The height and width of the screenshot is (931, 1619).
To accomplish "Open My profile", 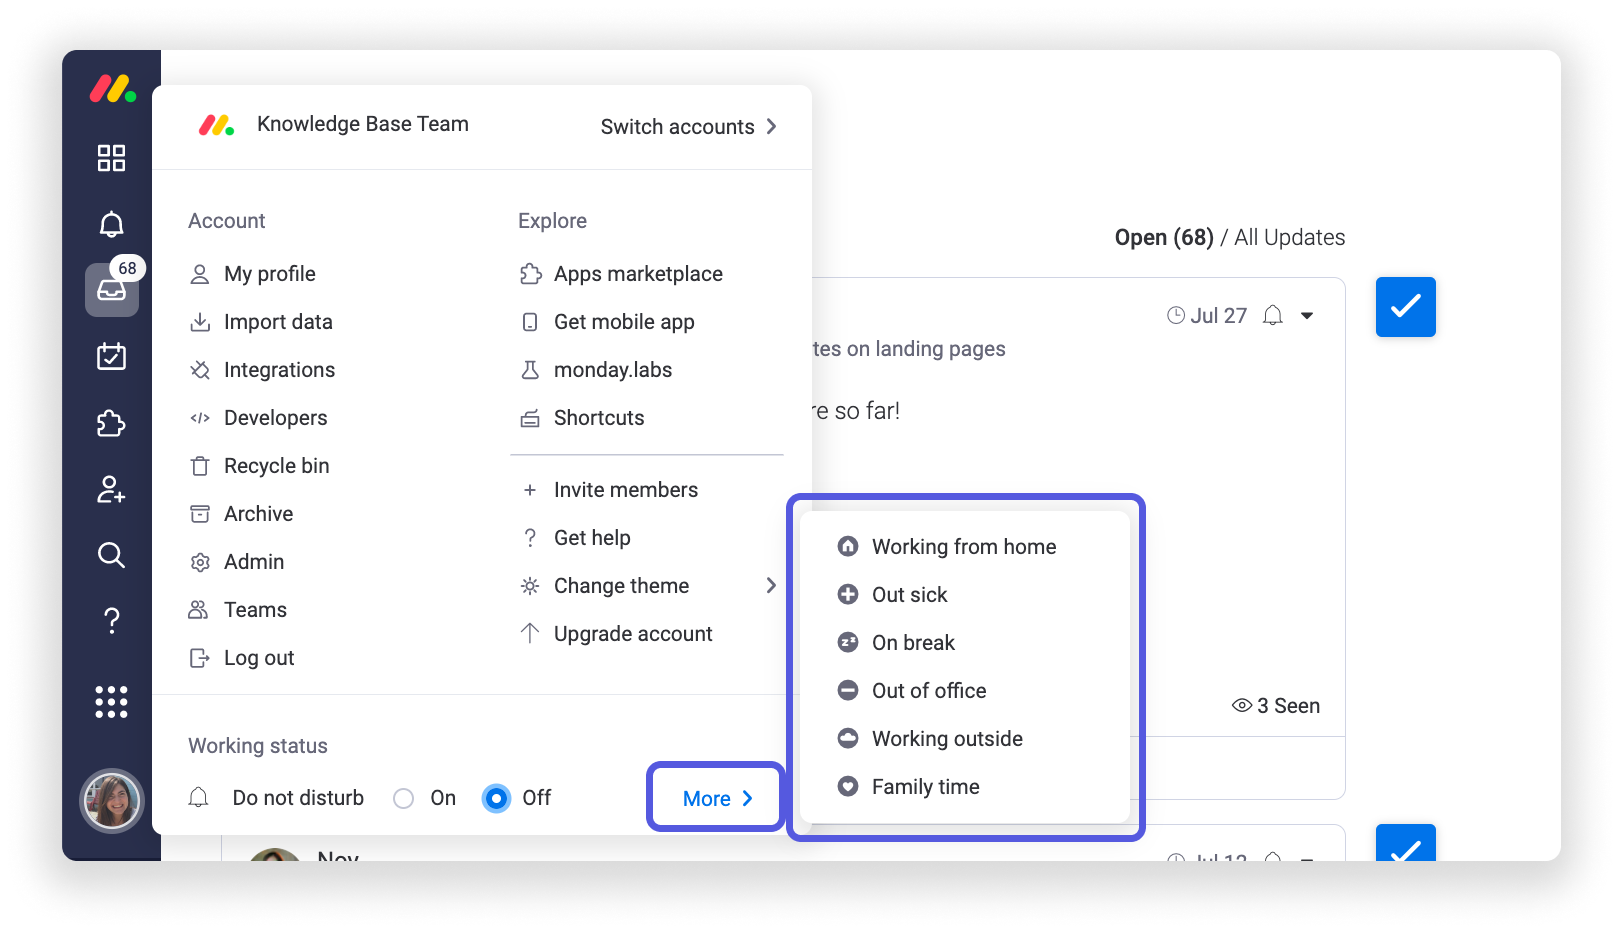I will click(270, 274).
